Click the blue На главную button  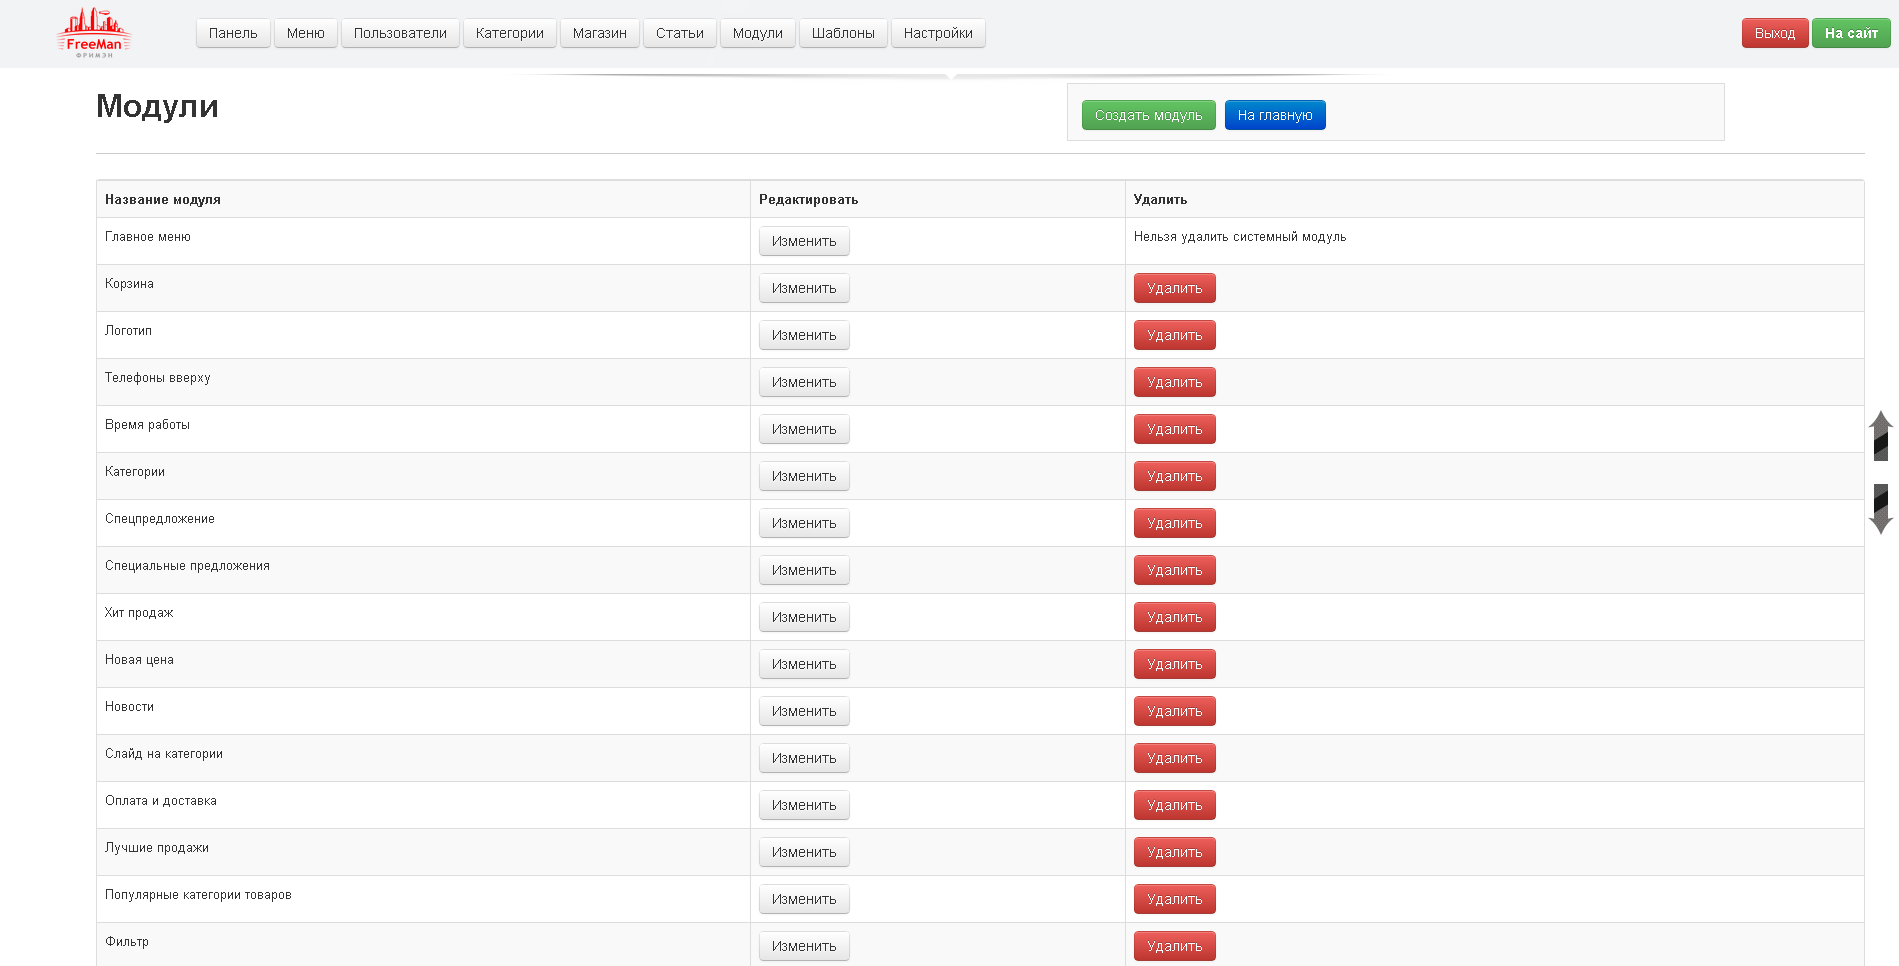click(1274, 115)
